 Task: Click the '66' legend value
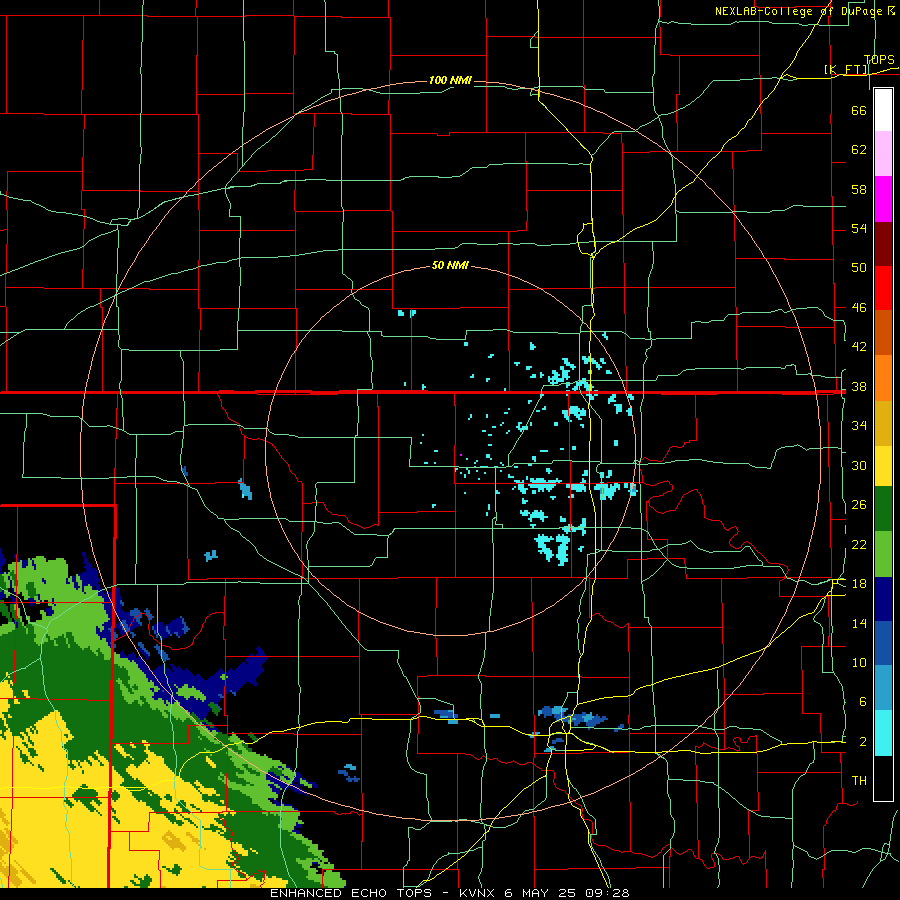point(859,110)
